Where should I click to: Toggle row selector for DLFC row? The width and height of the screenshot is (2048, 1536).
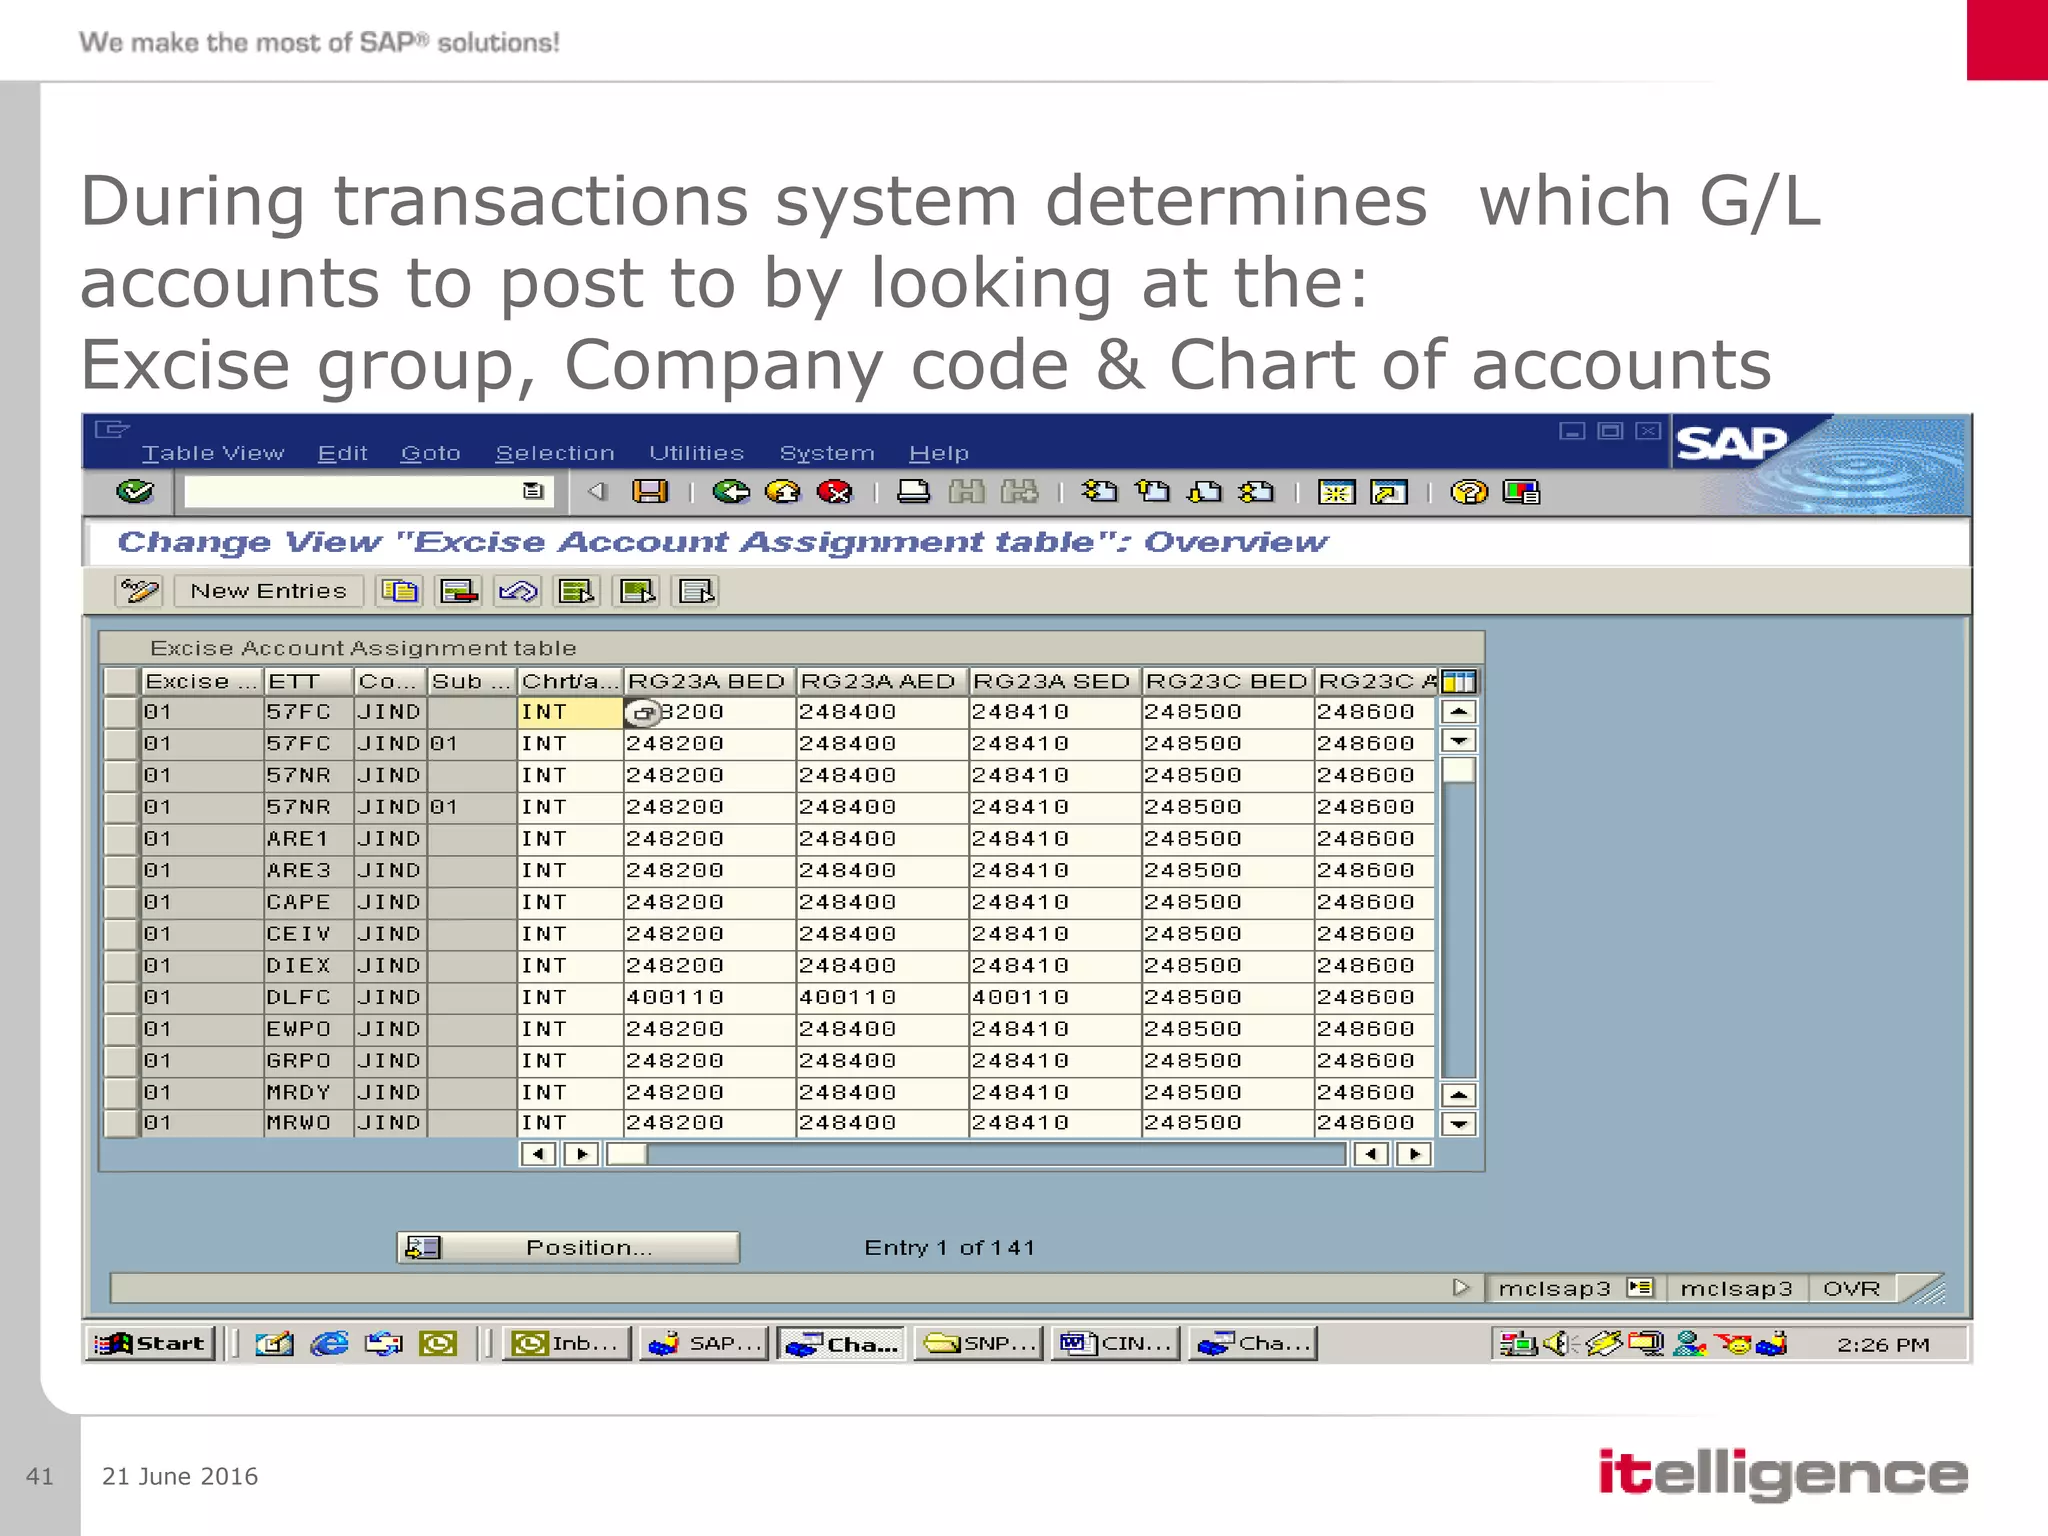121,997
